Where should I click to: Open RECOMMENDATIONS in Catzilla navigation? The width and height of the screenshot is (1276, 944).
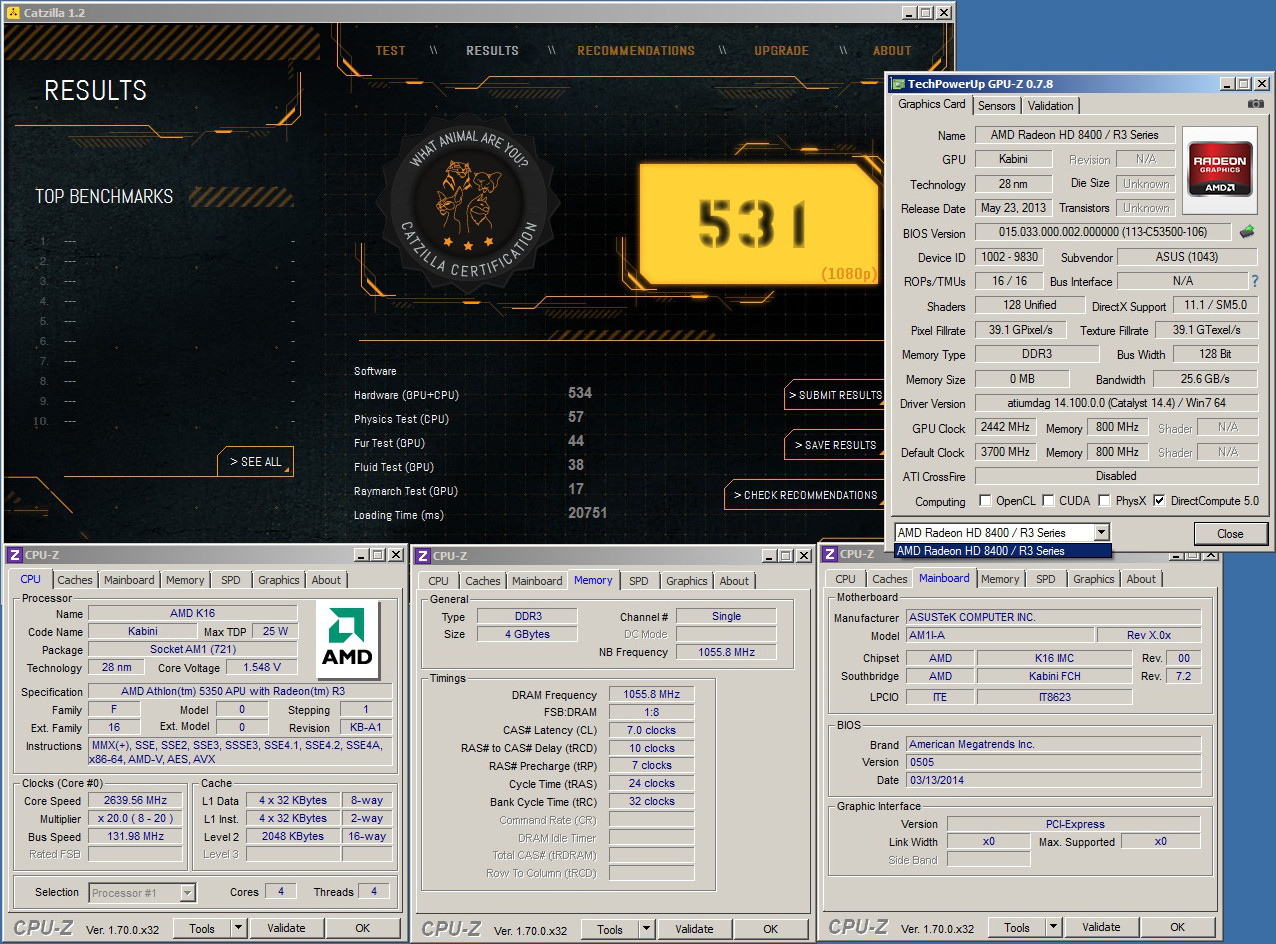coord(636,51)
